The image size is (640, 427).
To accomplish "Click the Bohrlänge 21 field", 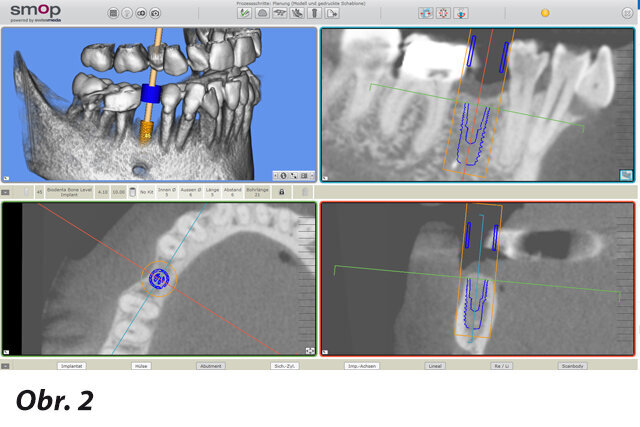I will pyautogui.click(x=257, y=190).
